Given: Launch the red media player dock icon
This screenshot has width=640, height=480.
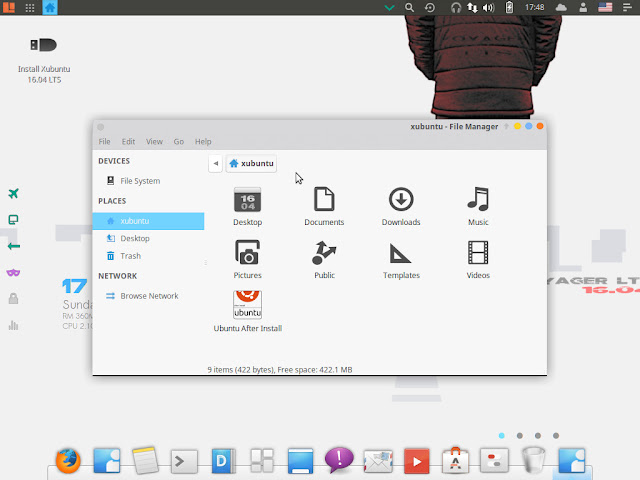Looking at the screenshot, I should 417,462.
